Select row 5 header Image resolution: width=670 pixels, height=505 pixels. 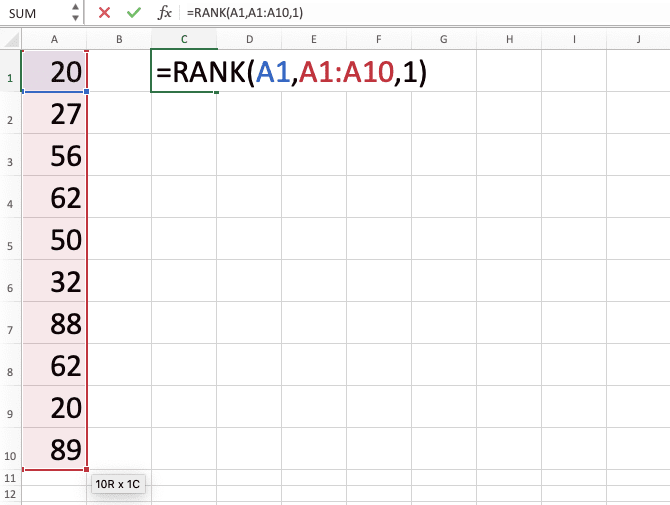point(10,238)
